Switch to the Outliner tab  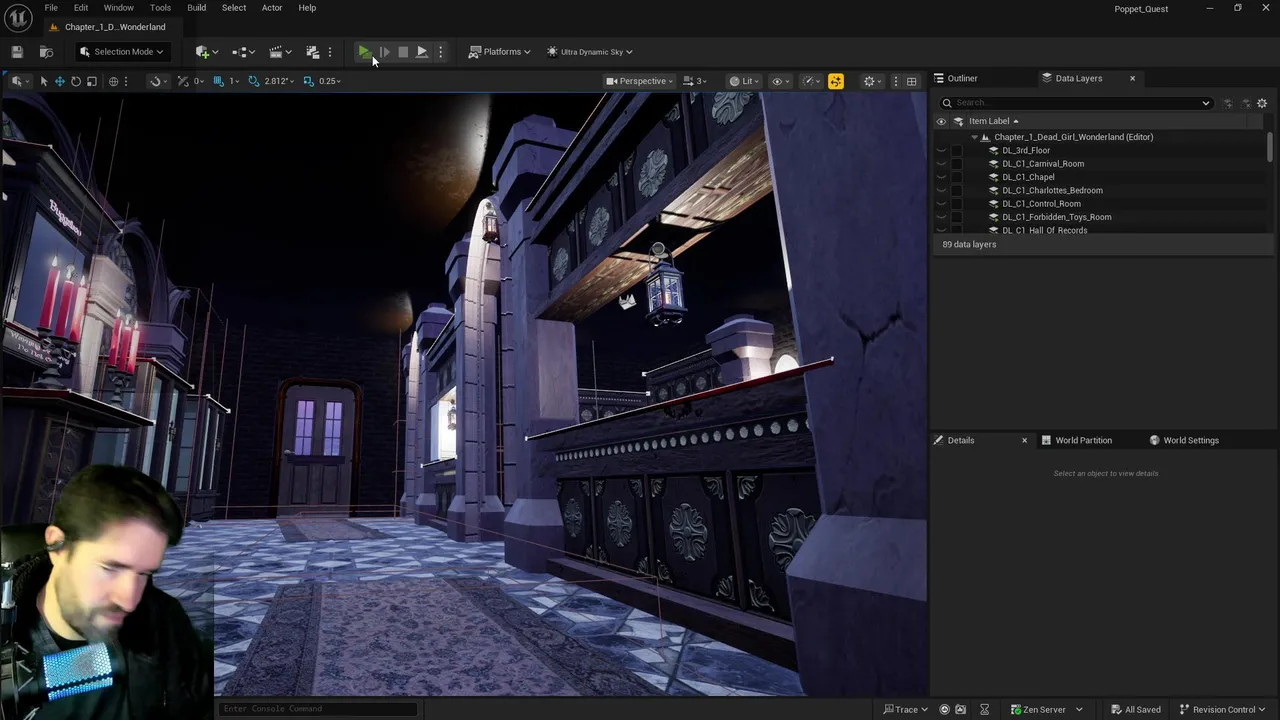pos(956,78)
